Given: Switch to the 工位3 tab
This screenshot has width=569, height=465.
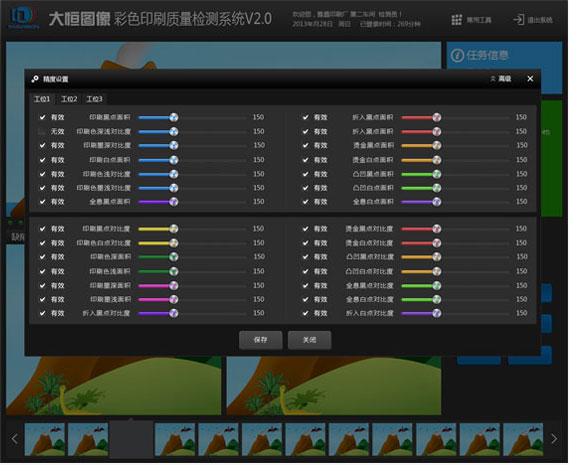Looking at the screenshot, I should pyautogui.click(x=94, y=99).
